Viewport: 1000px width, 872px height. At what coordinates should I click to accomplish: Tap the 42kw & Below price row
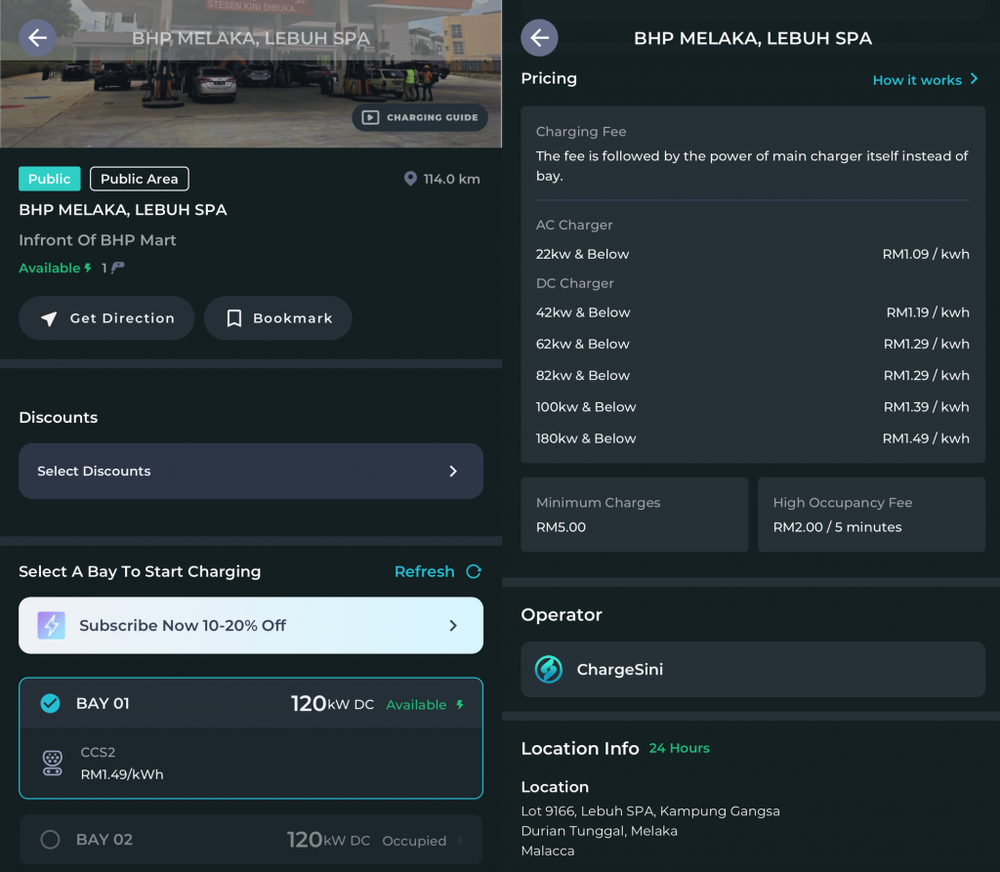(753, 313)
